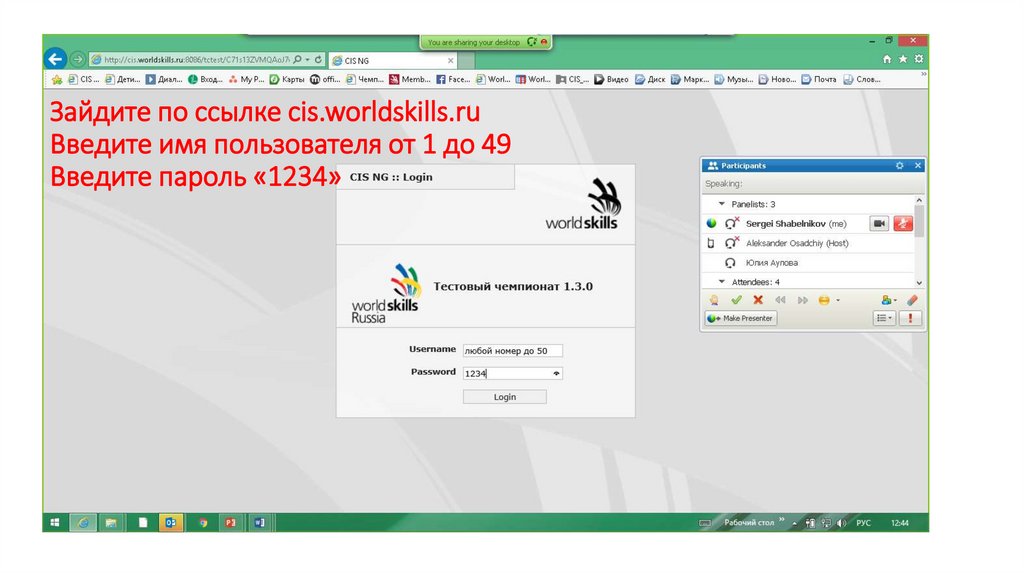Go to the browser Home icon
This screenshot has height=574, width=1024.
(887, 59)
